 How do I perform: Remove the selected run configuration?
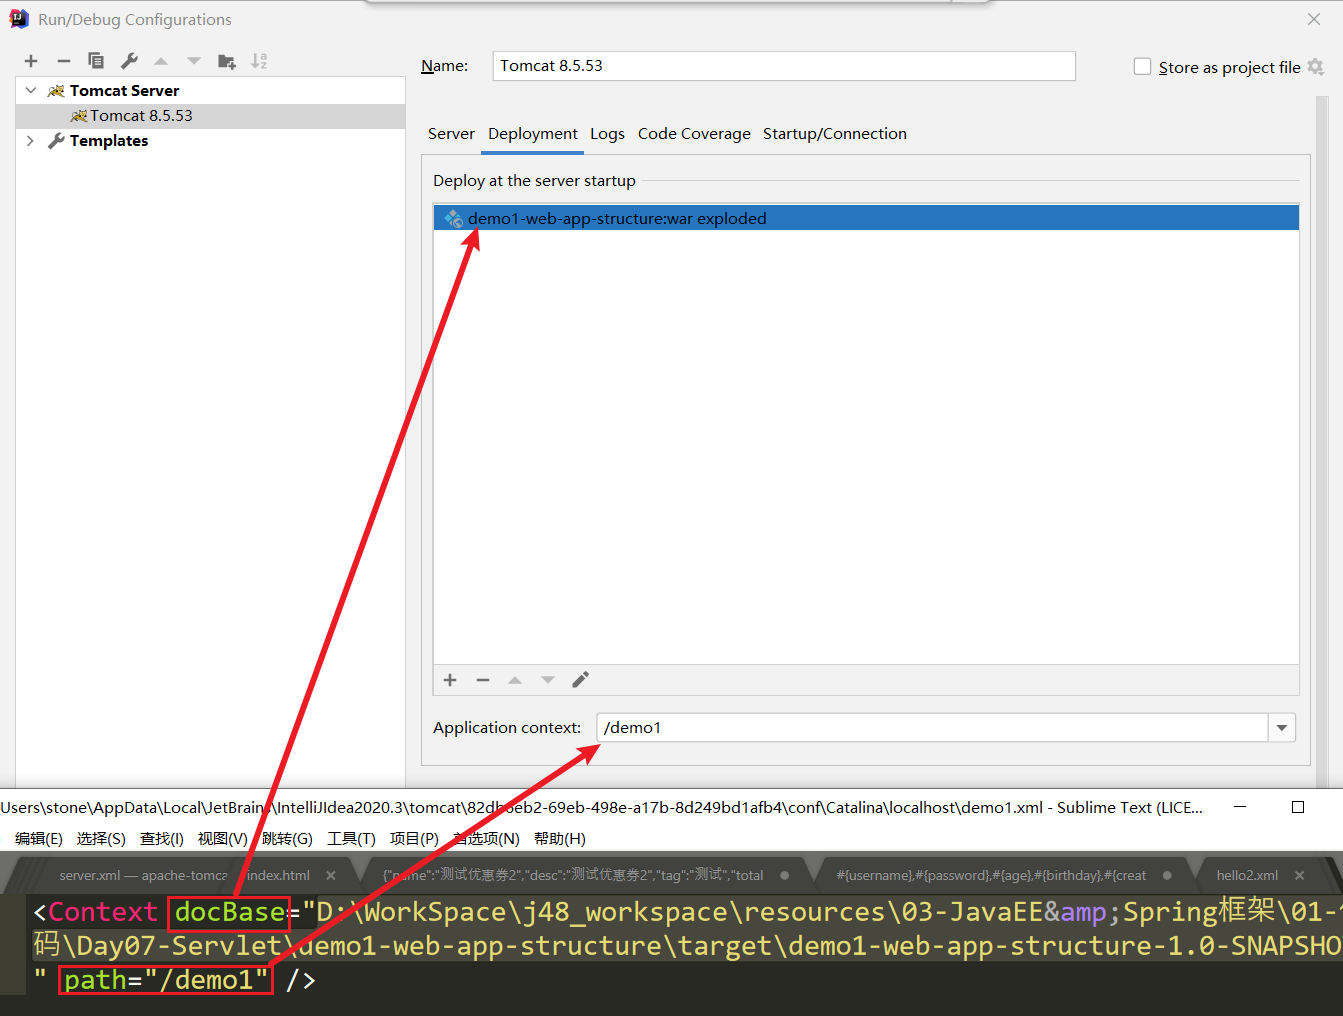(63, 61)
